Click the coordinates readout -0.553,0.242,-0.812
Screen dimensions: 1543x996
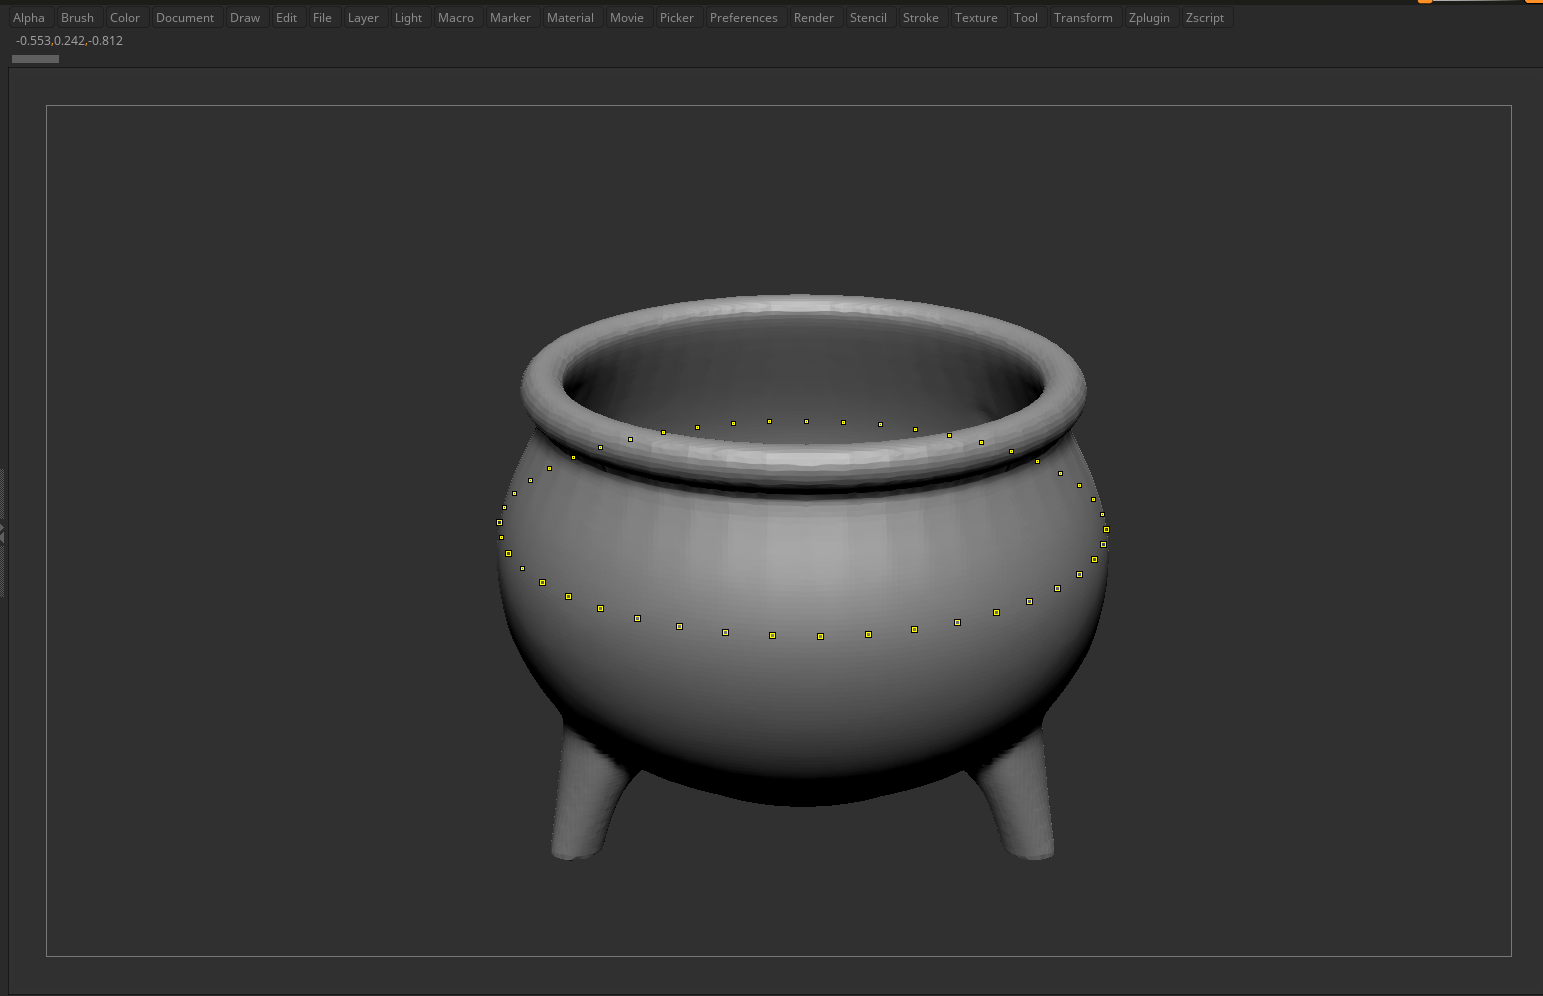[x=69, y=41]
